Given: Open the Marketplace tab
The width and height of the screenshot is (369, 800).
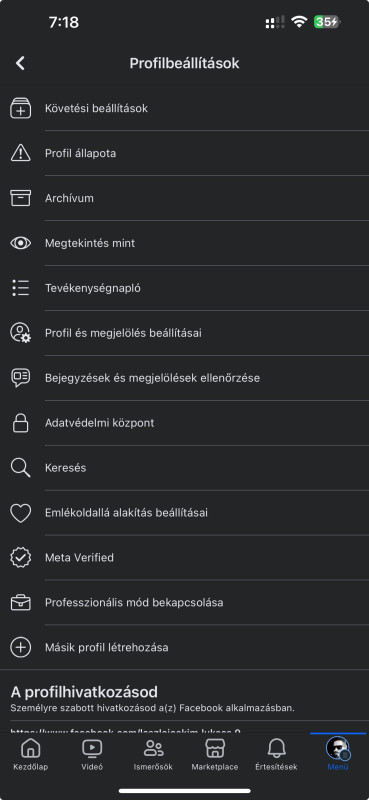Looking at the screenshot, I should (215, 754).
